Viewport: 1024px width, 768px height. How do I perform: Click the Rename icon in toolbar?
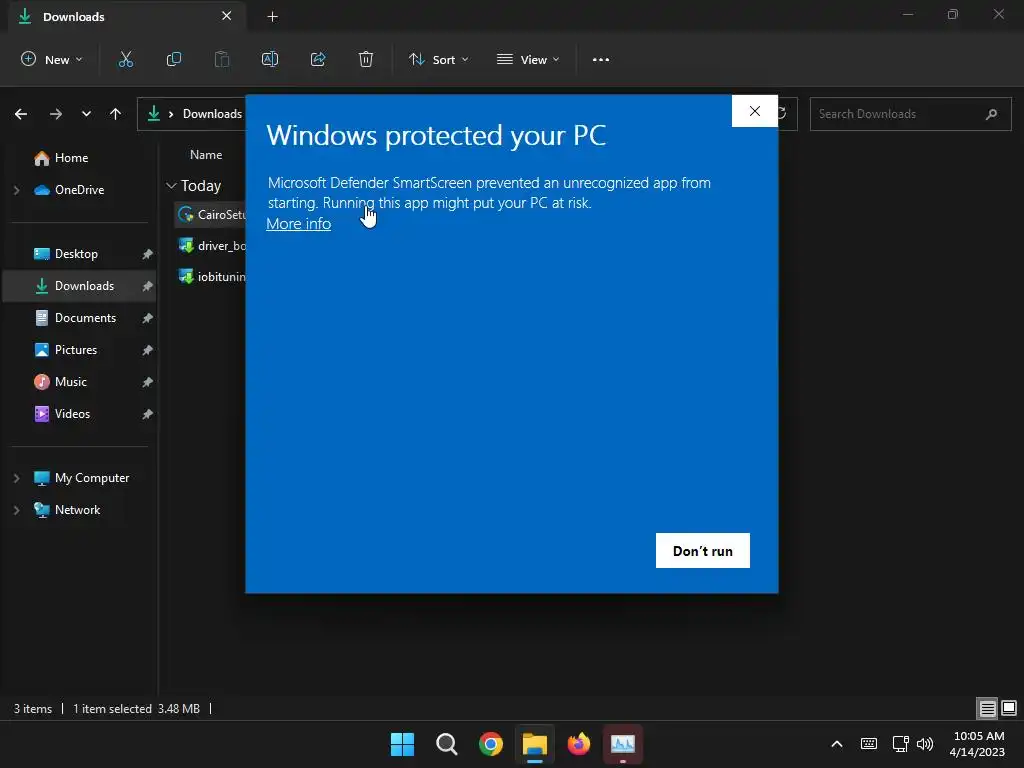tap(270, 59)
